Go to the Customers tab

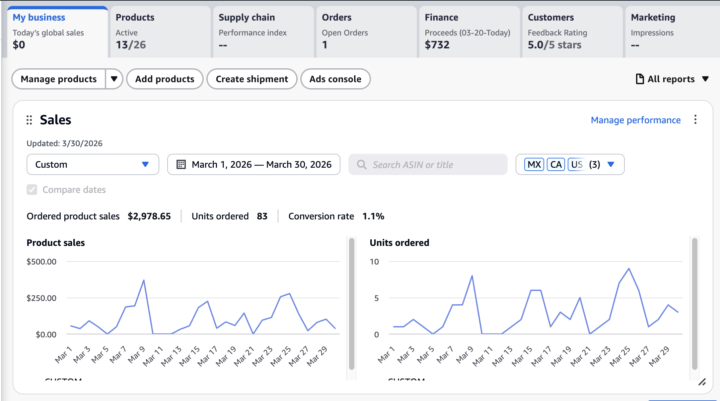click(x=572, y=32)
